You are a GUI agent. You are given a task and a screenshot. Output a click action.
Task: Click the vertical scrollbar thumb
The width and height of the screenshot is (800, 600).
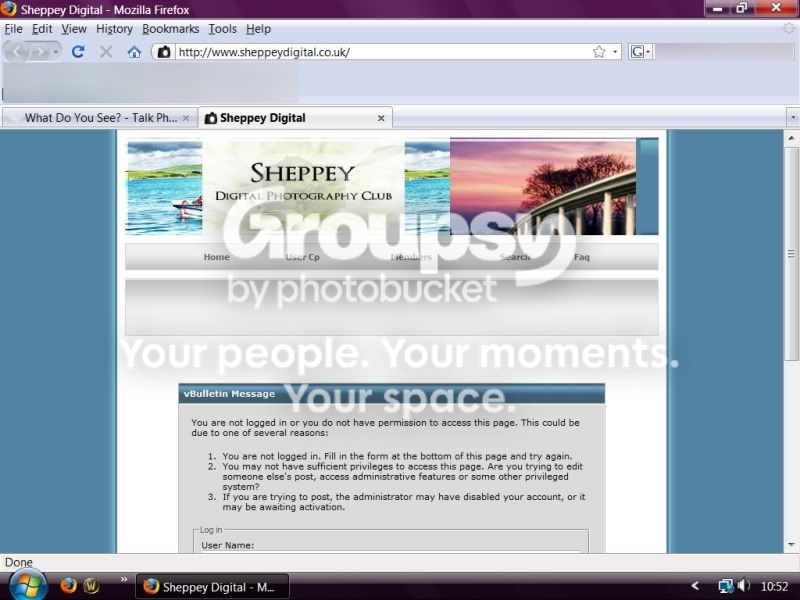point(791,253)
